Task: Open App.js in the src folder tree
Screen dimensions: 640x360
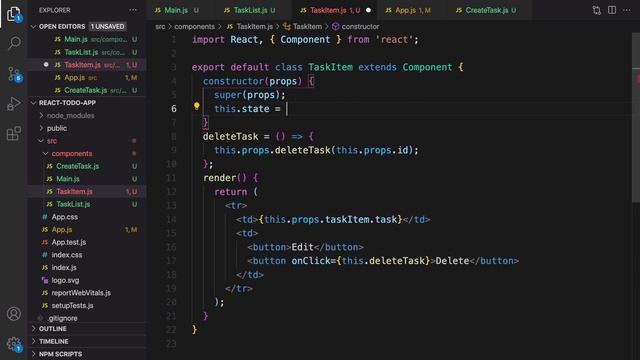Action: [87, 229]
